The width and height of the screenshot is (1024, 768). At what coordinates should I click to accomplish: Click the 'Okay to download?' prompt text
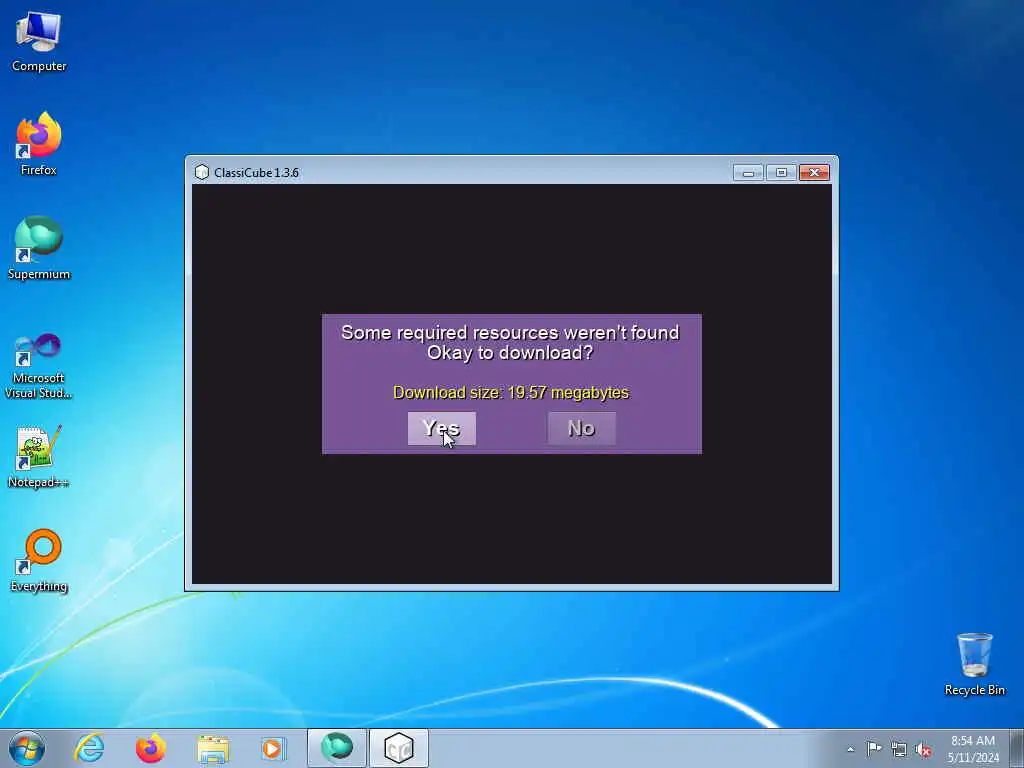(x=510, y=353)
